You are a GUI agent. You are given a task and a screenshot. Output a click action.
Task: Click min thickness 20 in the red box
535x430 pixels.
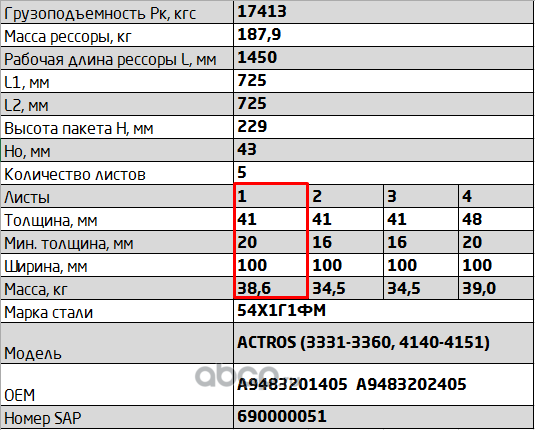point(247,242)
